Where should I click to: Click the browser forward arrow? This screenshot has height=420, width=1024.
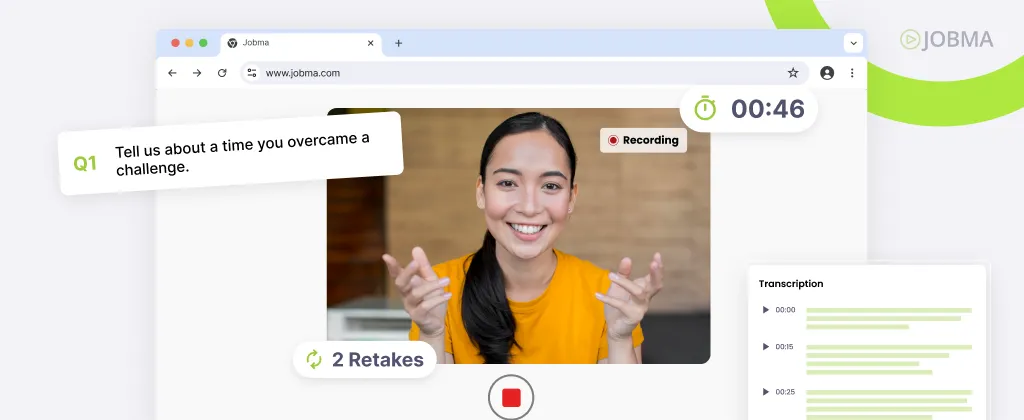coord(197,73)
